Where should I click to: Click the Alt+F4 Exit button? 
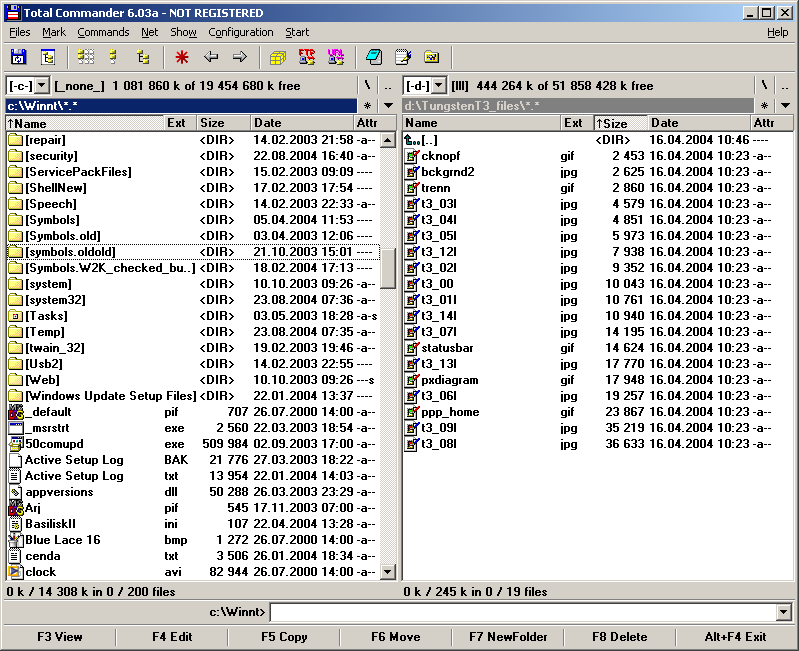coord(735,637)
